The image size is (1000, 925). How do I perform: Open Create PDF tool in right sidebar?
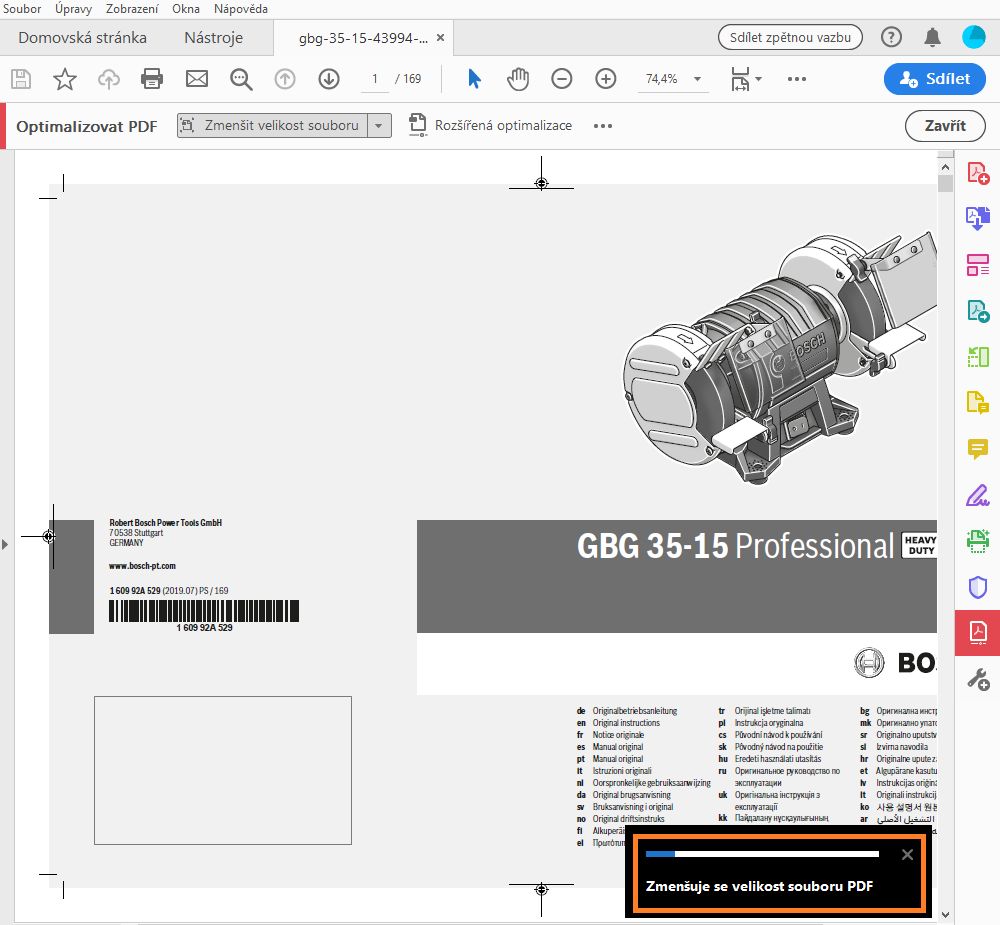(x=978, y=173)
